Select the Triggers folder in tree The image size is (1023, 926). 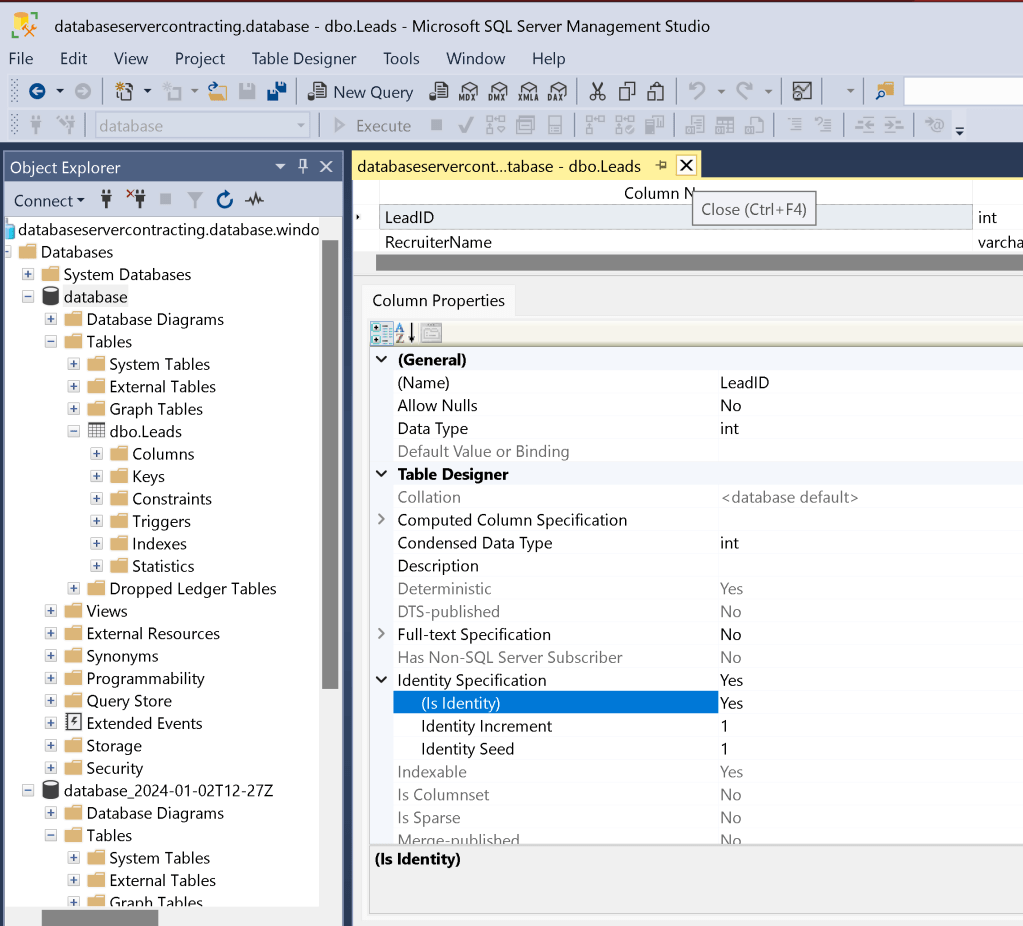click(161, 521)
